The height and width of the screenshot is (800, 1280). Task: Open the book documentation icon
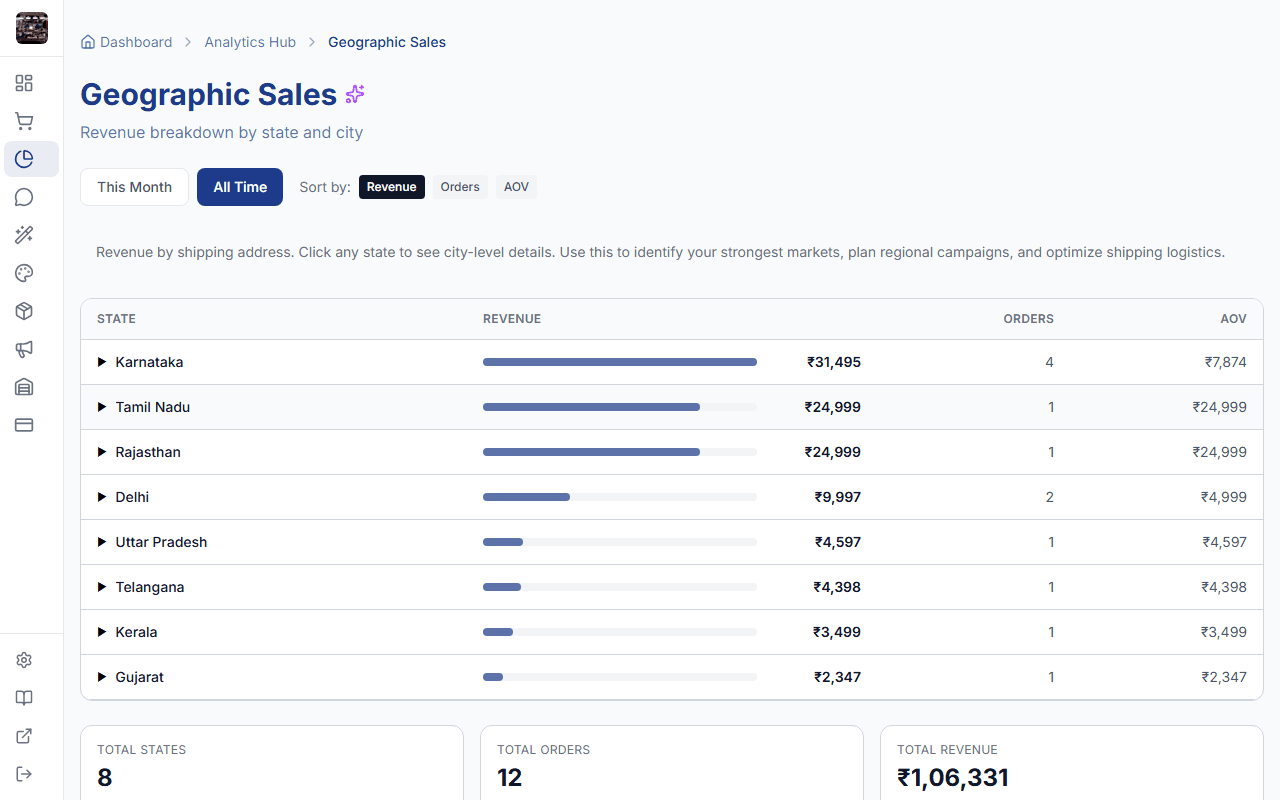tap(24, 698)
